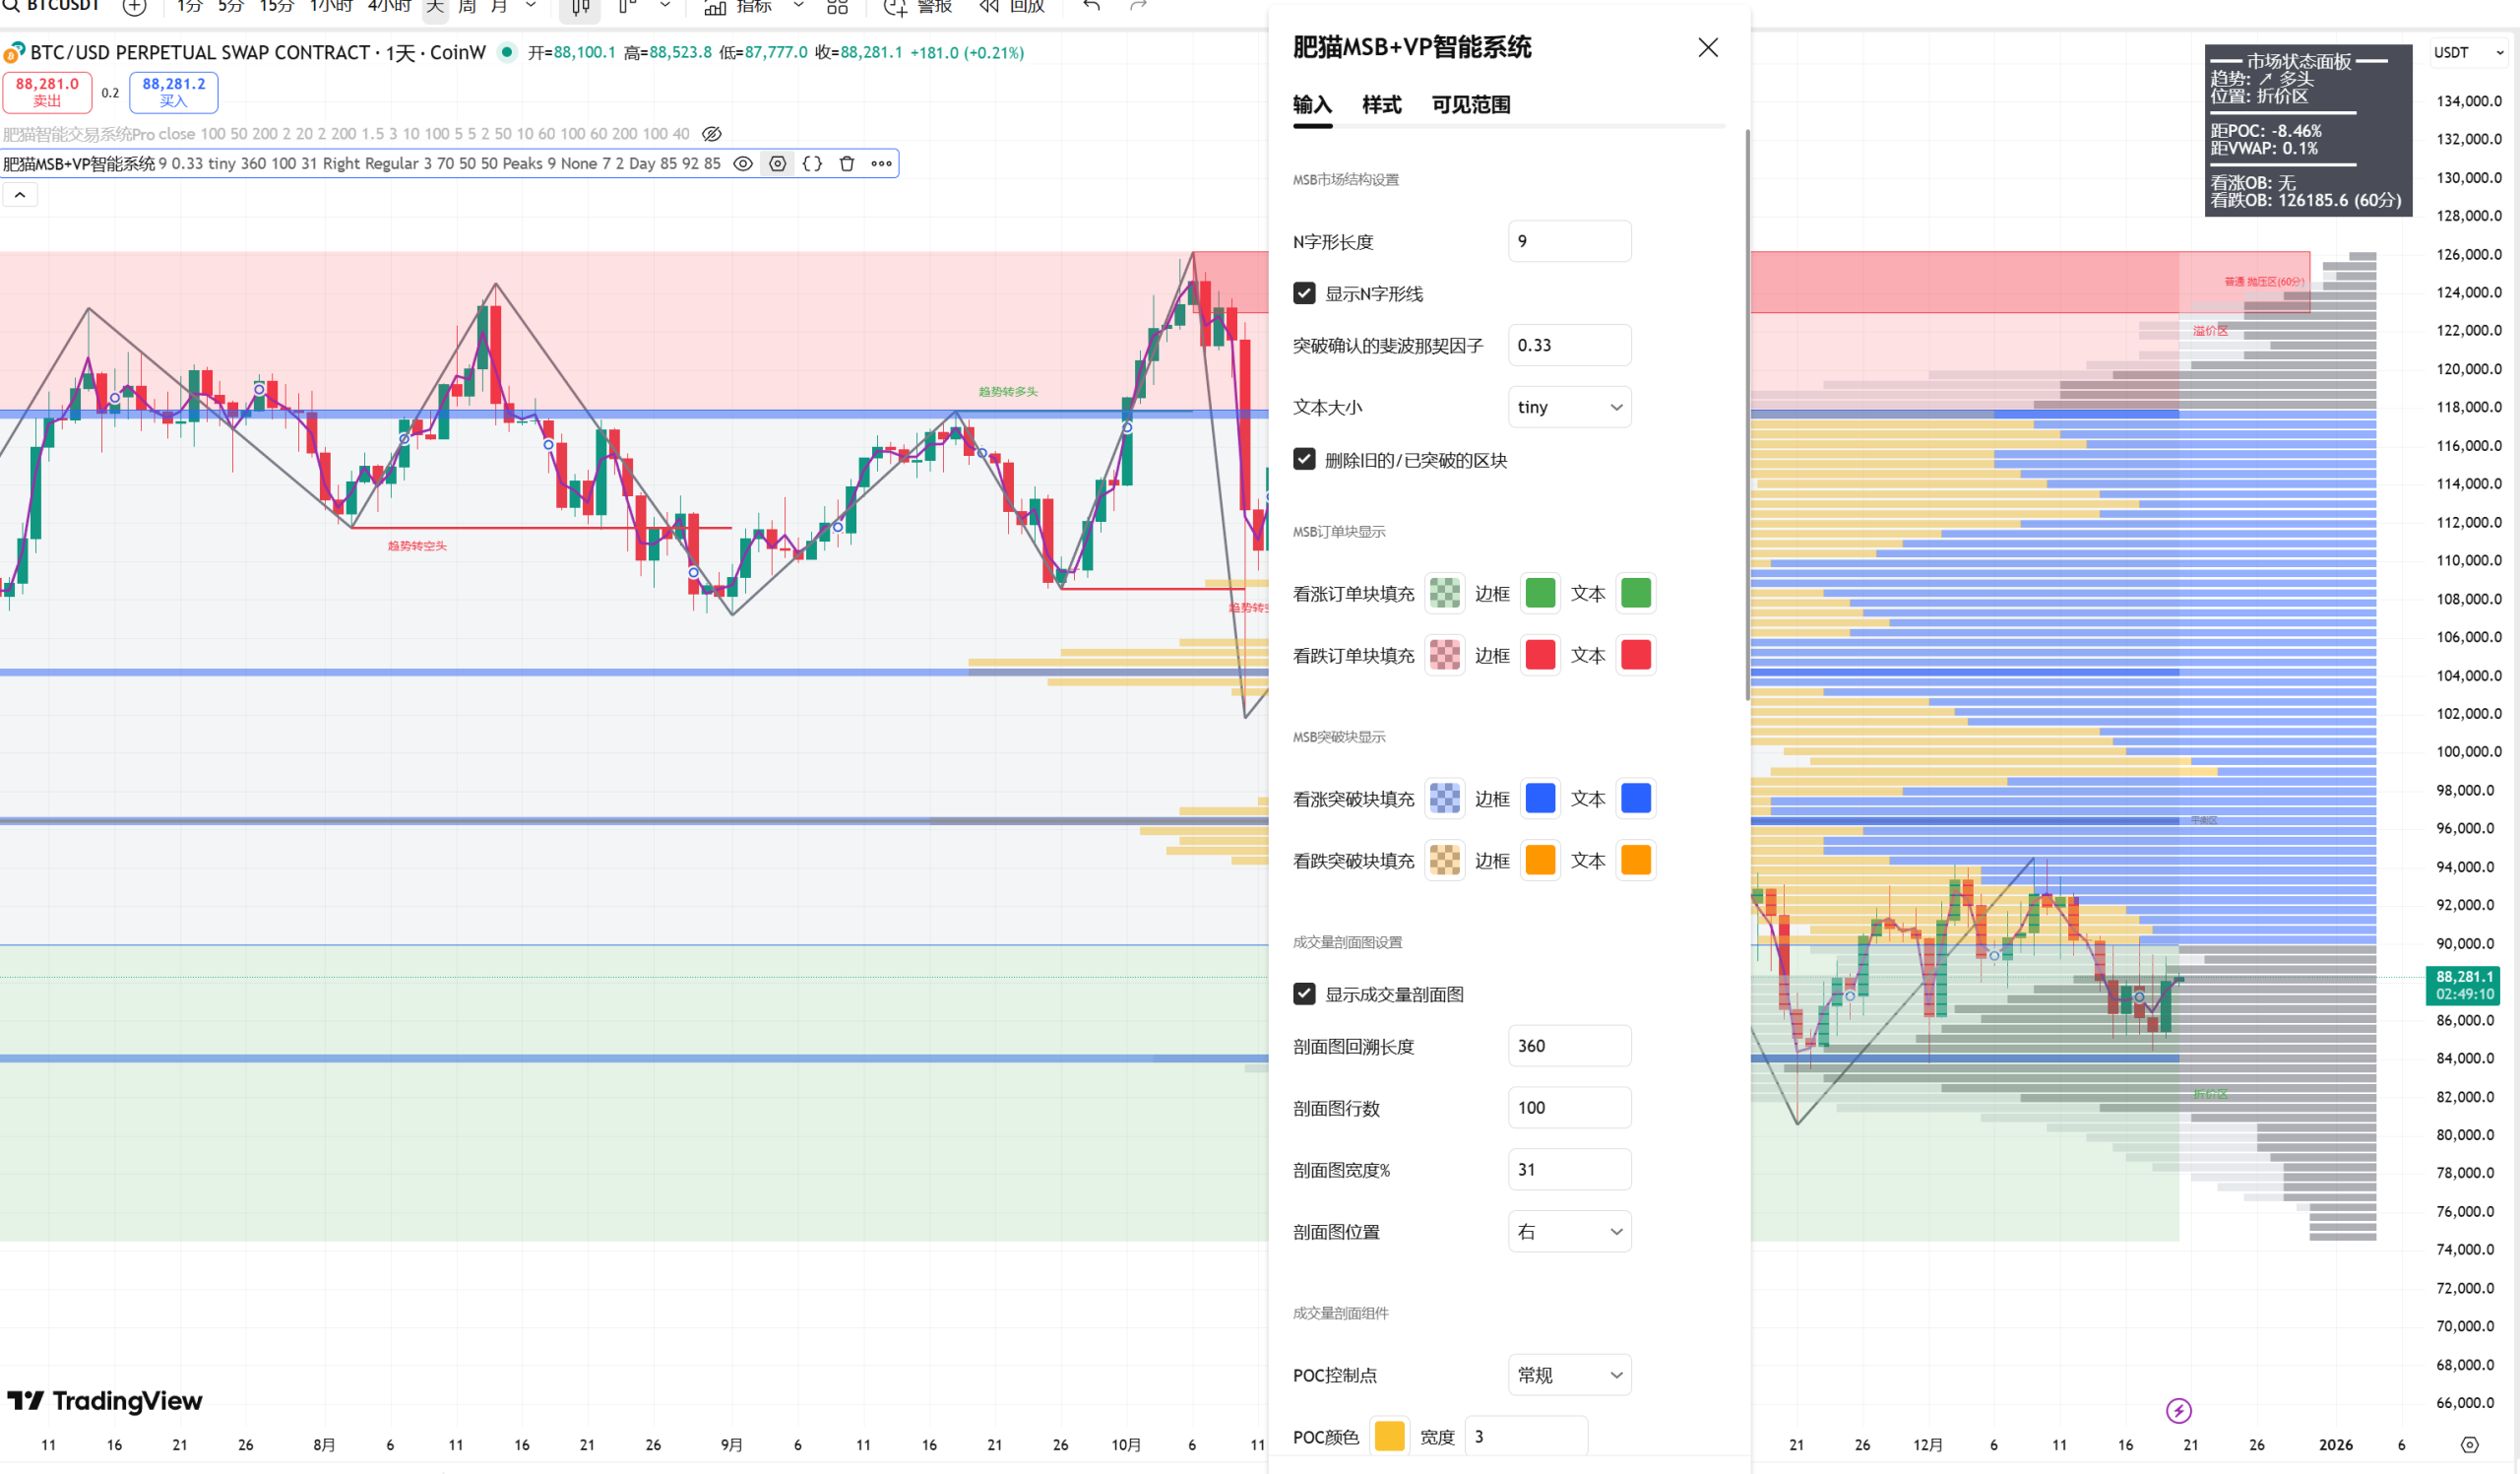
Task: Expand the timeframe interval dropdown arrow
Action: pos(531,7)
